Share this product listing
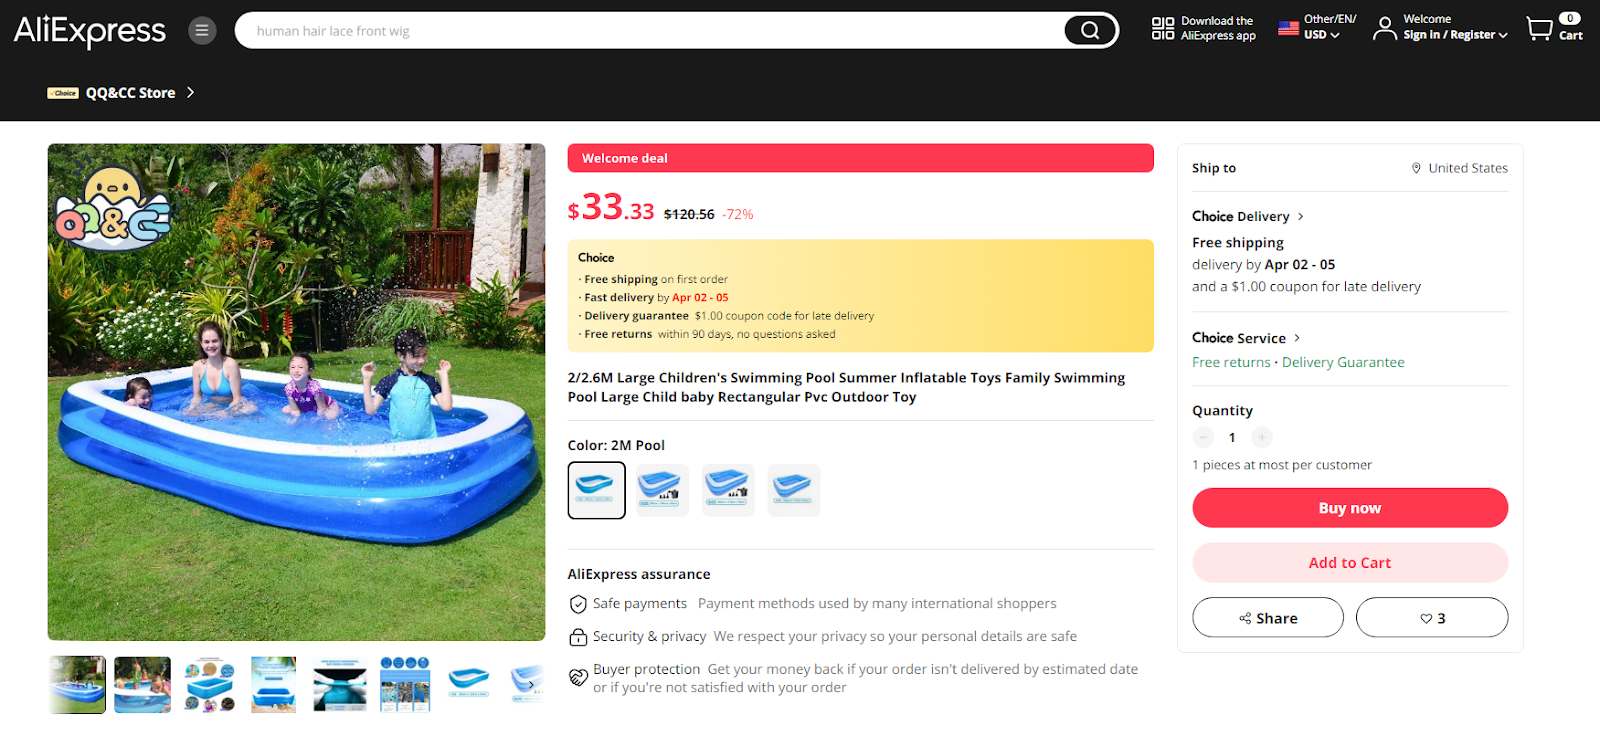Image resolution: width=1600 pixels, height=736 pixels. pyautogui.click(x=1268, y=618)
